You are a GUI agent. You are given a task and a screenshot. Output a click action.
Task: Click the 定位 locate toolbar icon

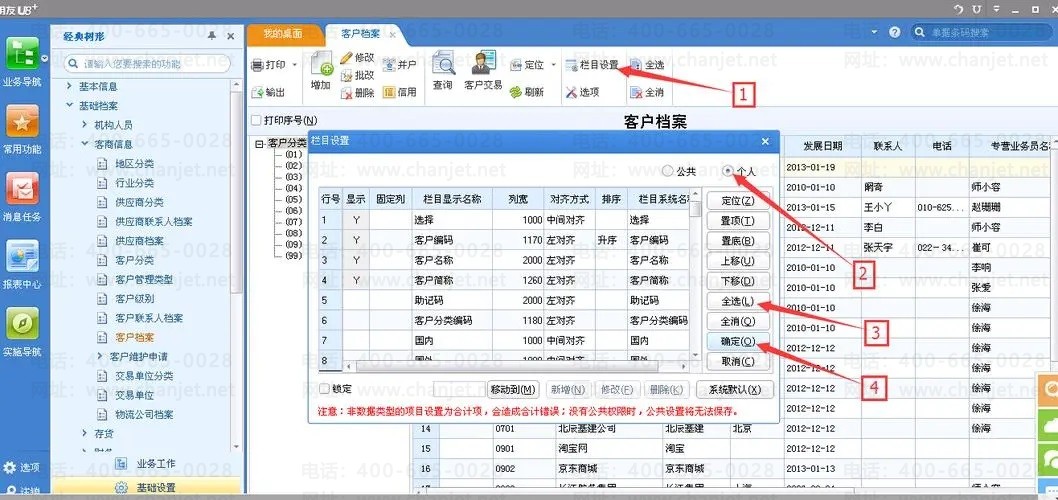516,65
